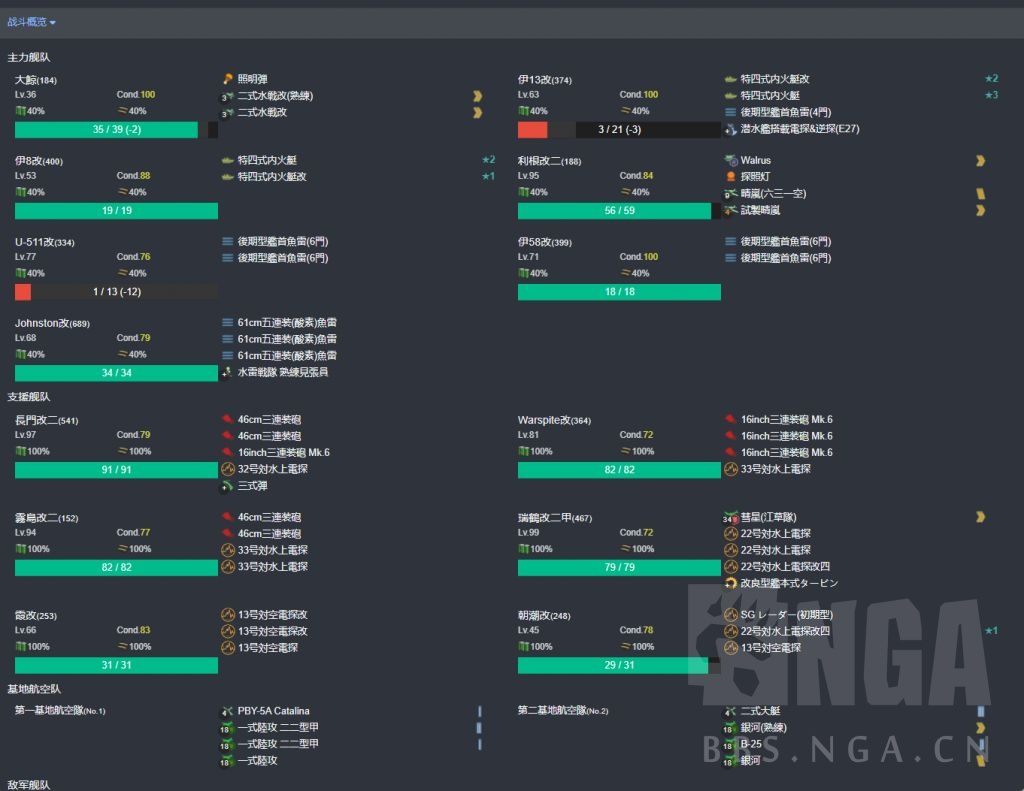Click the 三式弾 shell icon under 長門改二
The image size is (1024, 791).
(227, 485)
